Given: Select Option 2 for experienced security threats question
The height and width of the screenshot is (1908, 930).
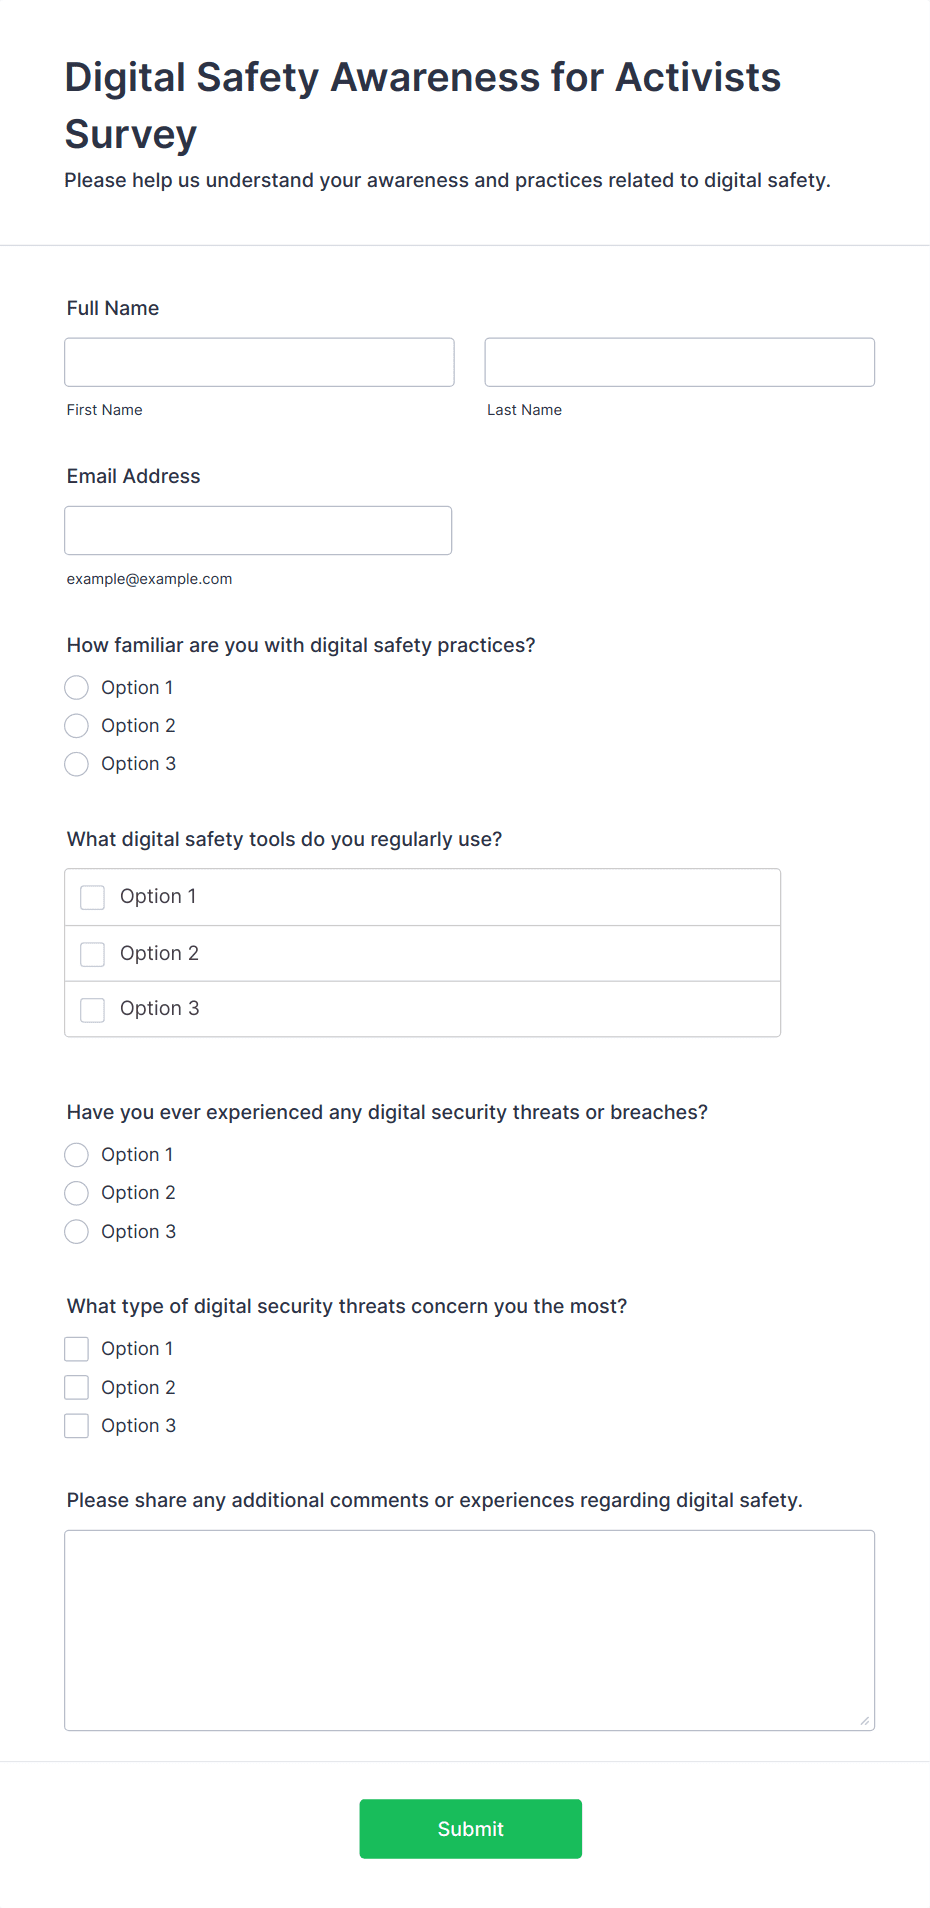Looking at the screenshot, I should point(76,1192).
